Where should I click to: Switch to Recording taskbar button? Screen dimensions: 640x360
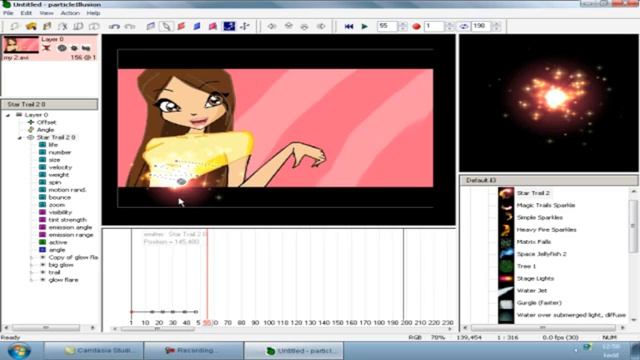(x=194, y=351)
